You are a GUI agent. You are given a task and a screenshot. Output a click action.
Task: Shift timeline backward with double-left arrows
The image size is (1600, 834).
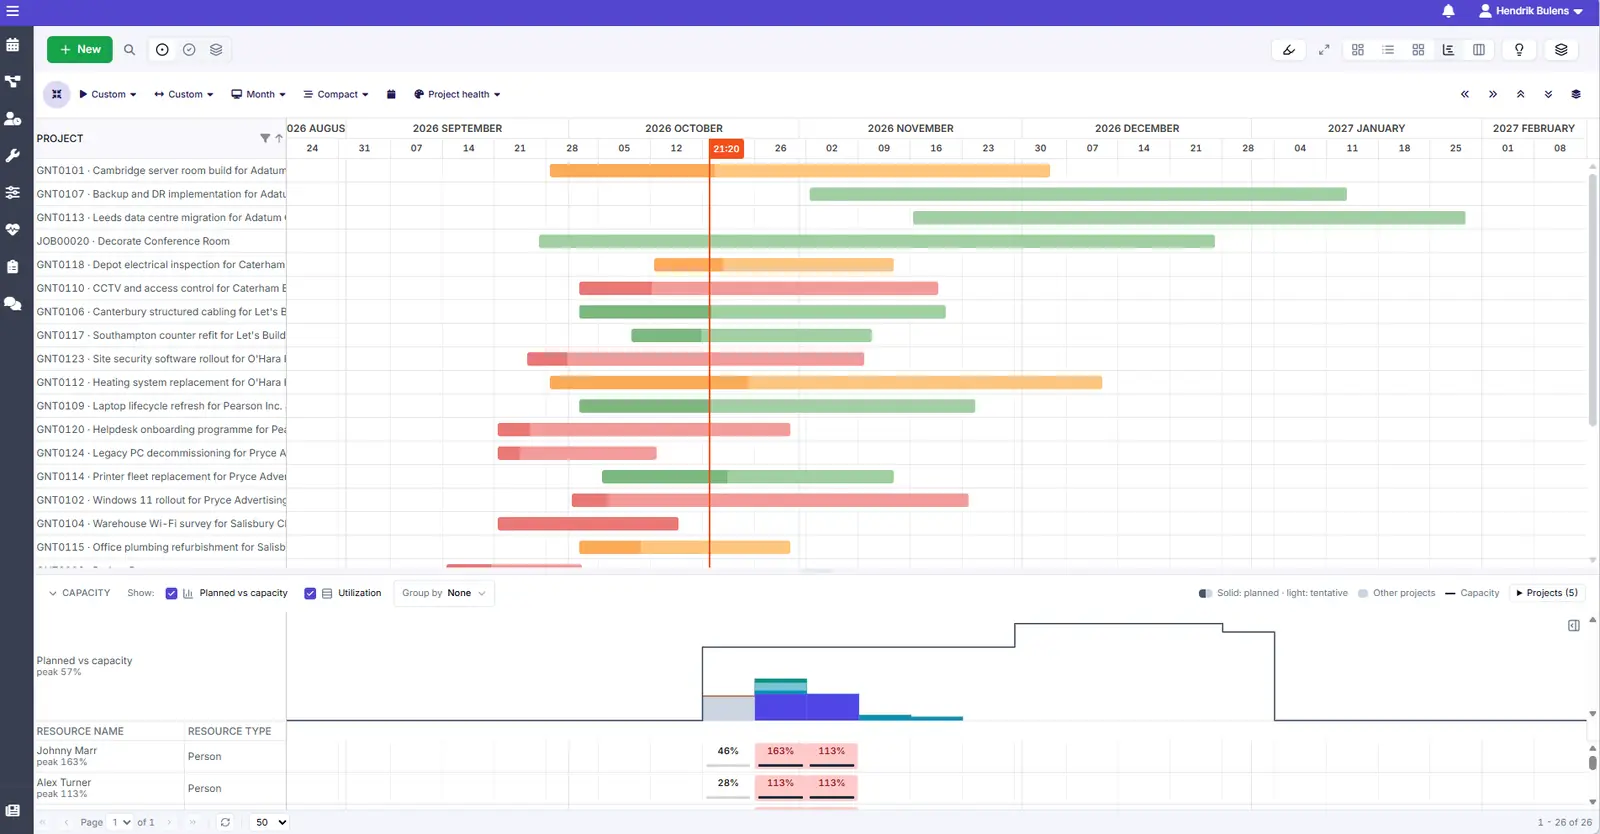[1465, 94]
